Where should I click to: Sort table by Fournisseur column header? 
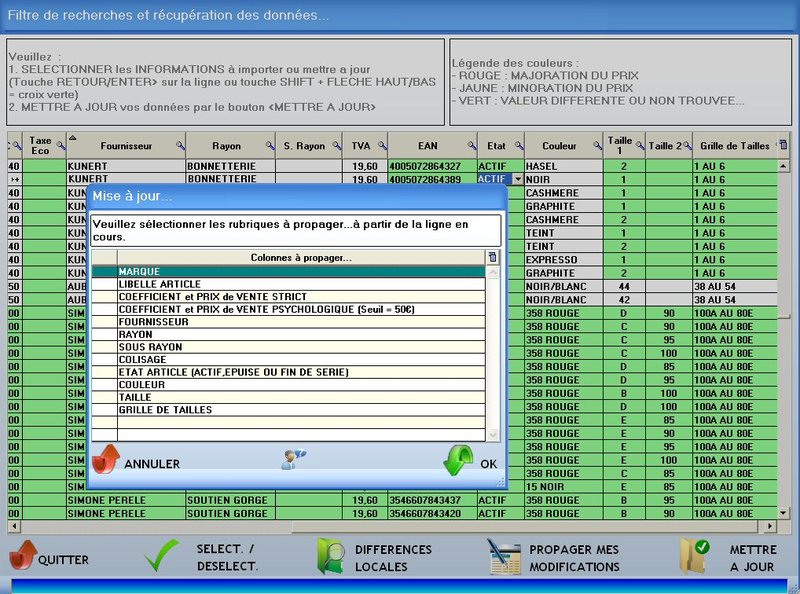coord(126,146)
